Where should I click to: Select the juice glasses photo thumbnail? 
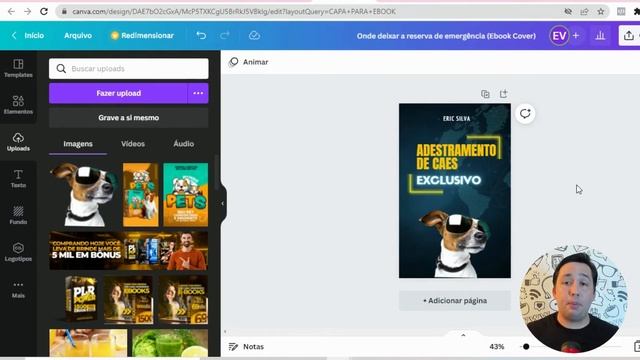(88, 343)
